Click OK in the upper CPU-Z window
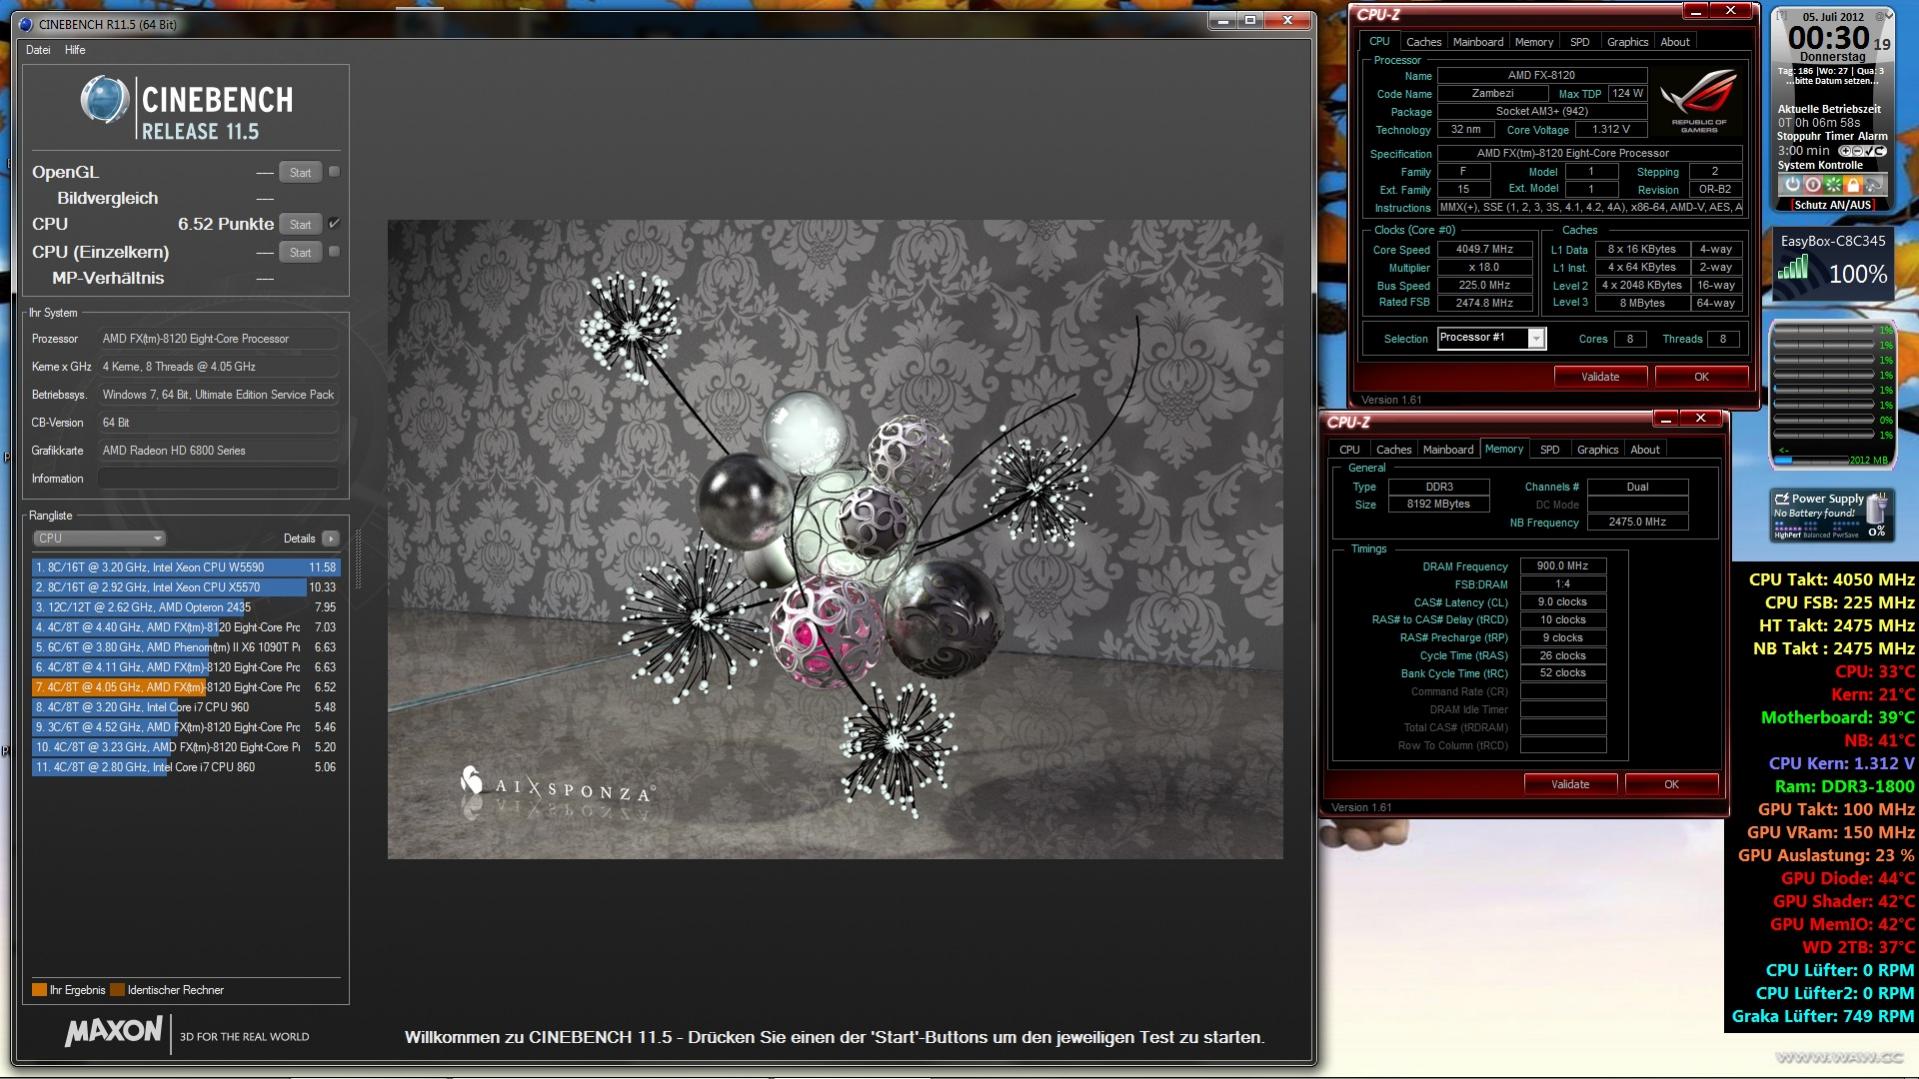This screenshot has height=1079, width=1919. pyautogui.click(x=1701, y=377)
